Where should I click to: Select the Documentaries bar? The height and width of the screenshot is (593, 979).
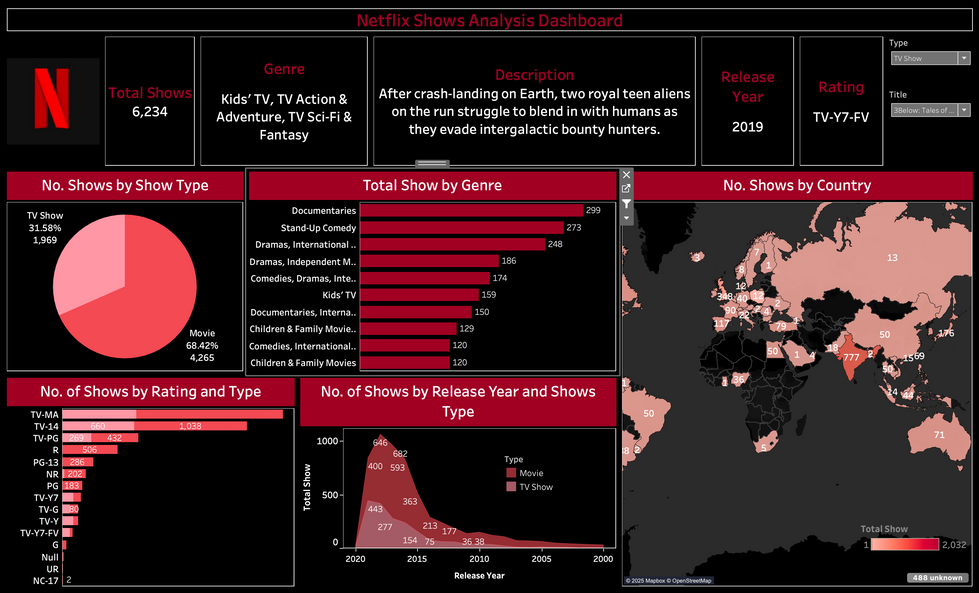coord(471,210)
